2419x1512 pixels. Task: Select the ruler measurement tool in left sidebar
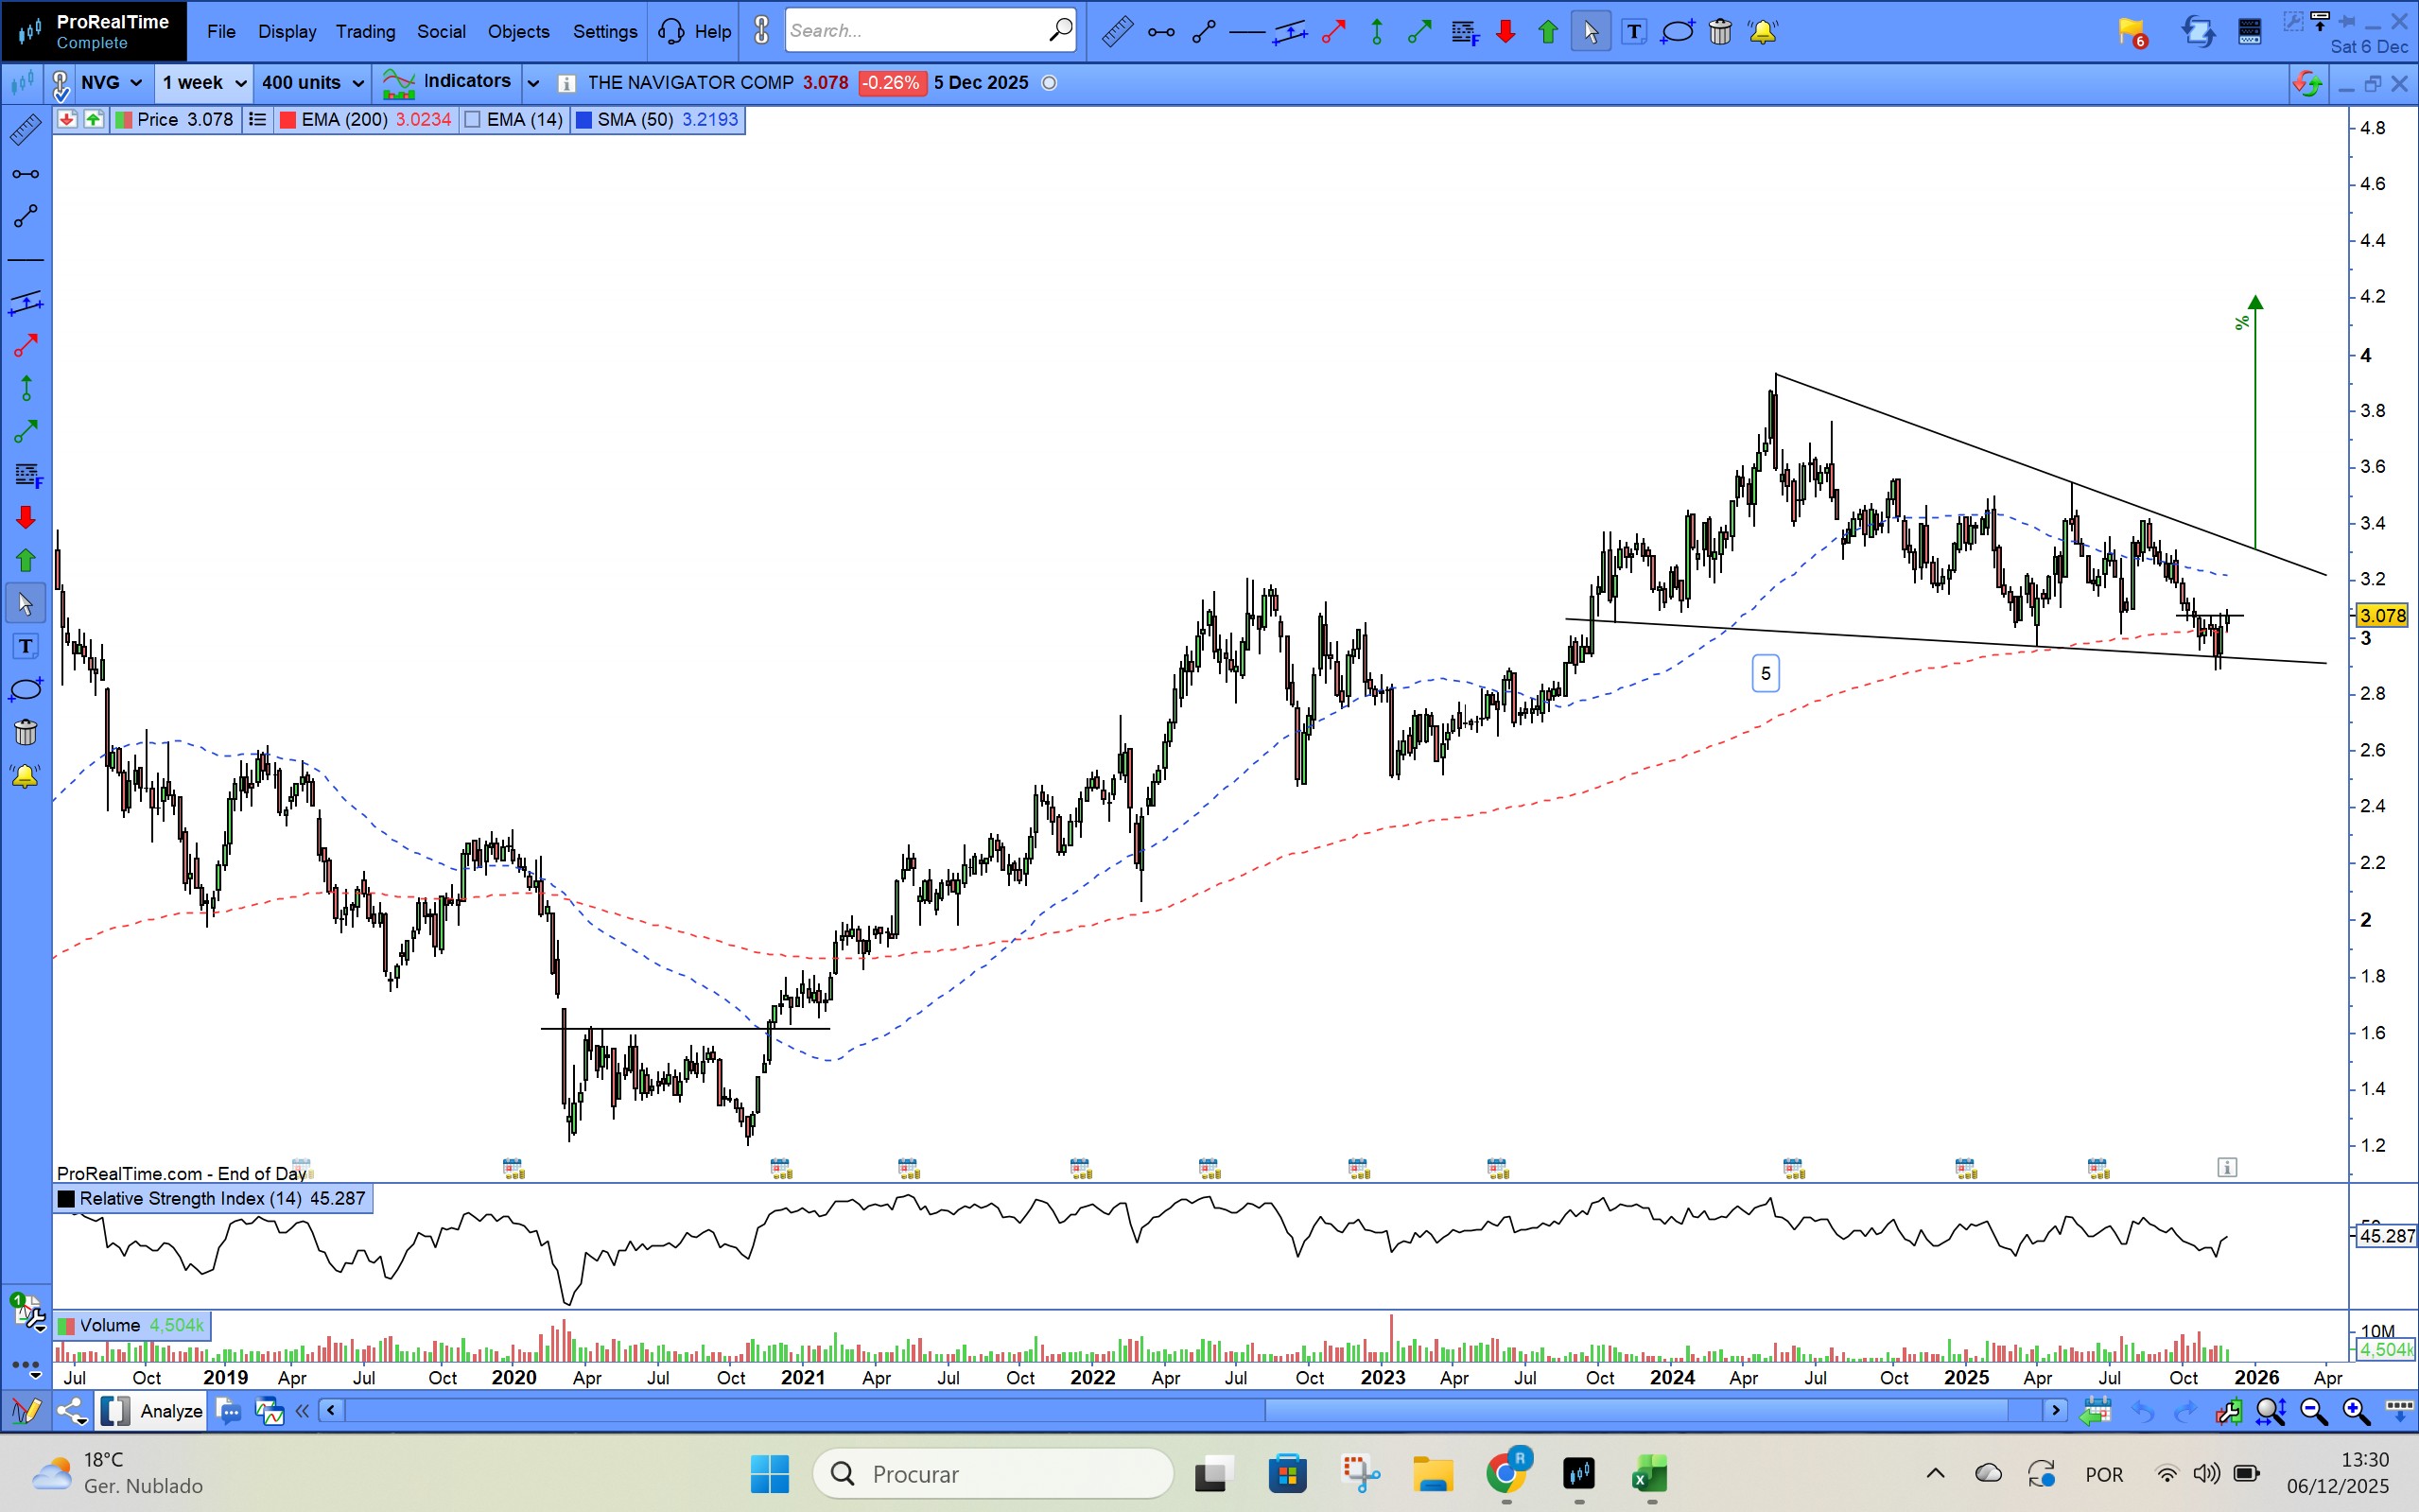(25, 130)
